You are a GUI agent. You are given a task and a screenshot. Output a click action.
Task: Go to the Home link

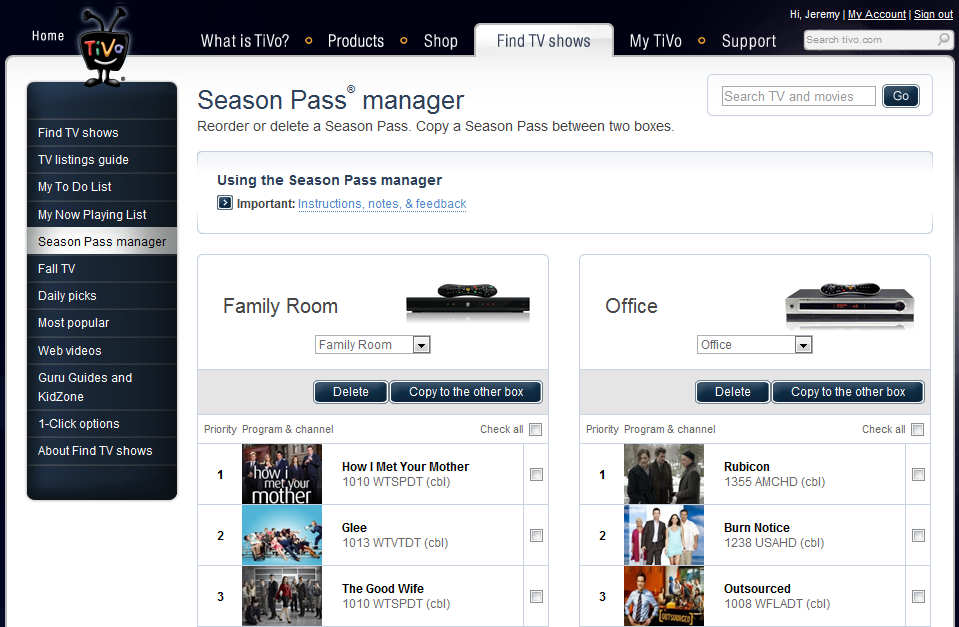pyautogui.click(x=48, y=36)
